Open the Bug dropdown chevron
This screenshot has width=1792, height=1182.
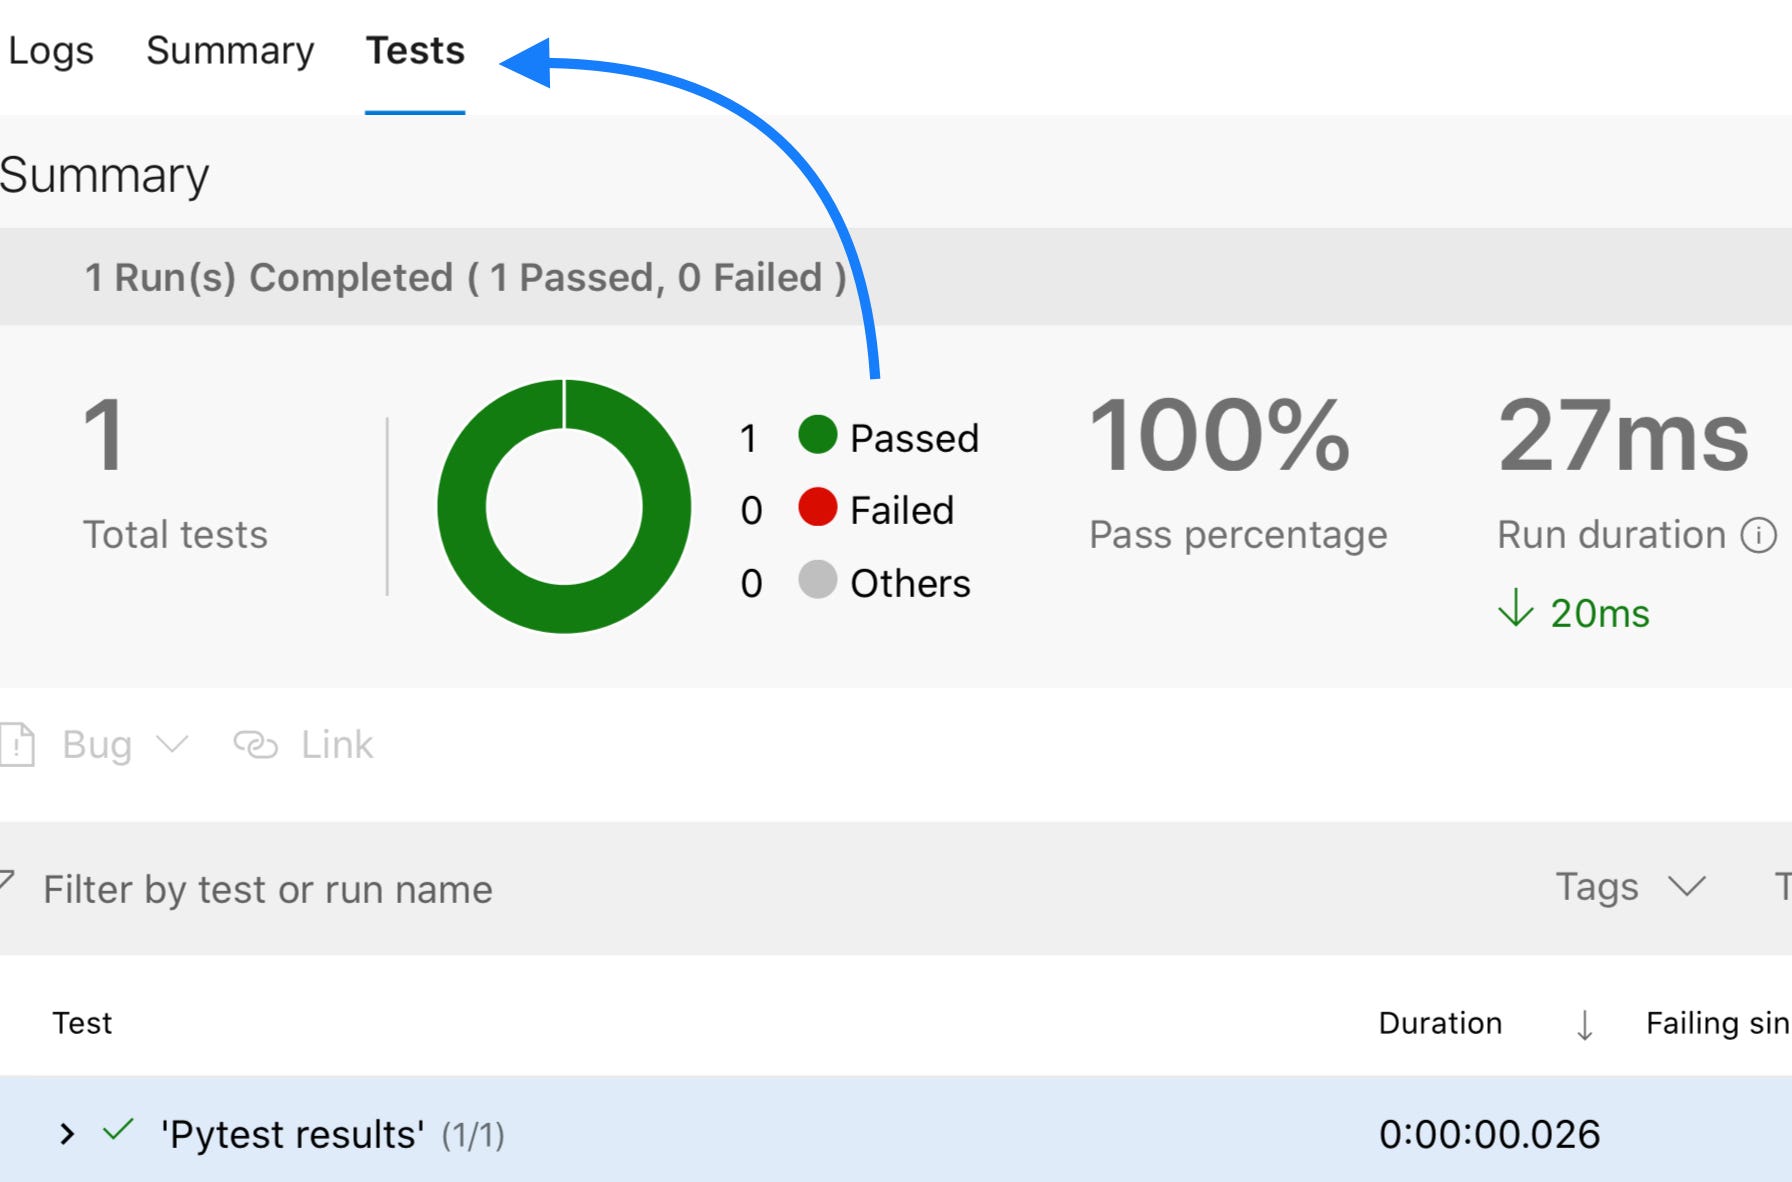171,746
